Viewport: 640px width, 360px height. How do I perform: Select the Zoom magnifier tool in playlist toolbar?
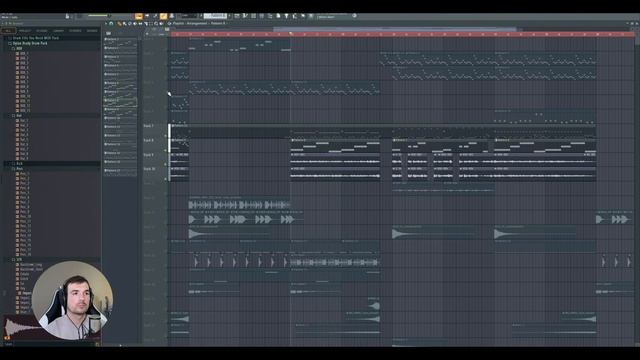156,24
